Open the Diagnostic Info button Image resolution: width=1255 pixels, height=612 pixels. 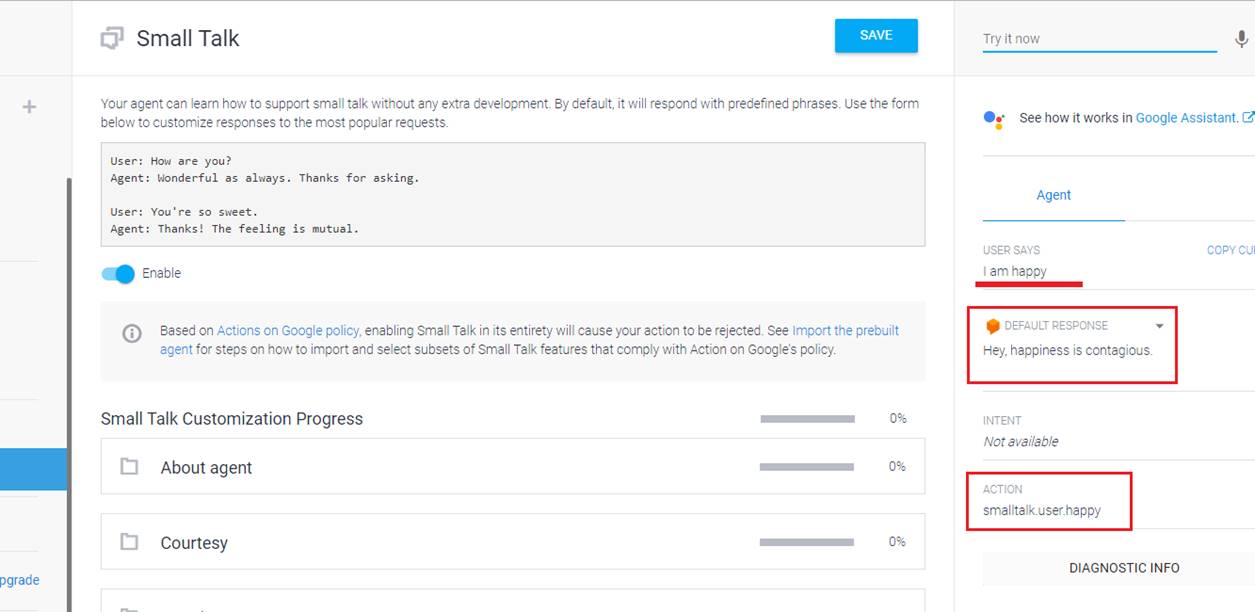pos(1124,568)
